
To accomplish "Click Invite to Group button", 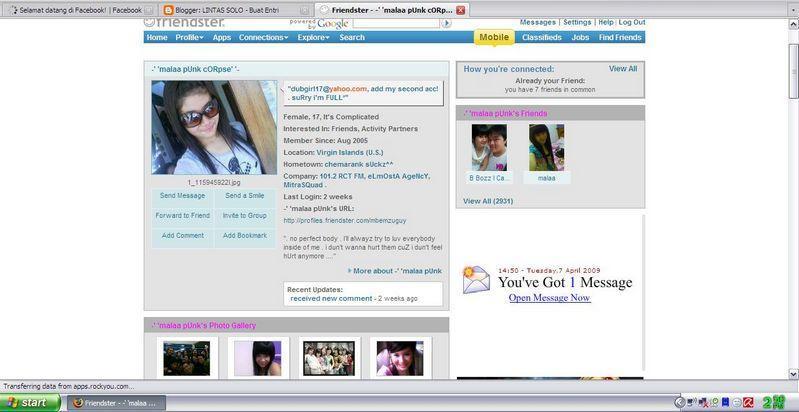I will coord(245,215).
